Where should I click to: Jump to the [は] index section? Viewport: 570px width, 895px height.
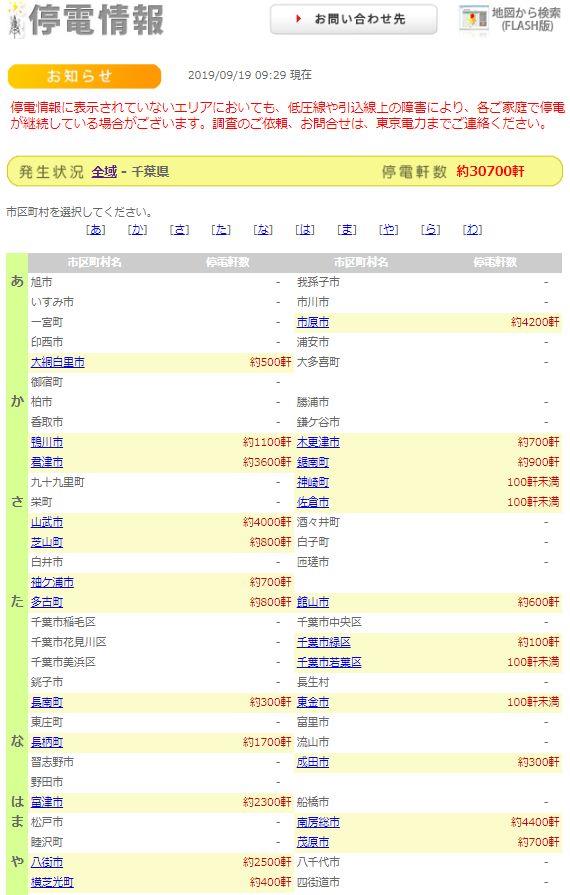pos(305,229)
